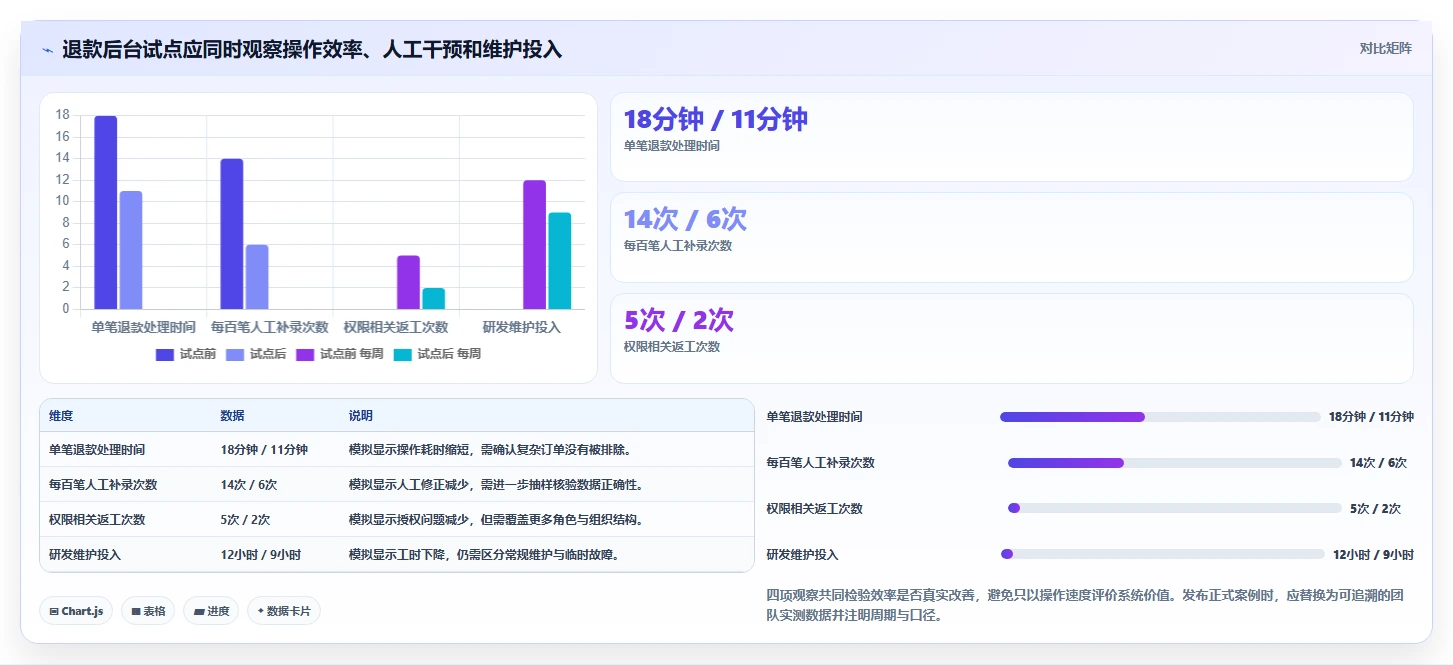Click the 对比矩阵 label in the header

click(1386, 48)
